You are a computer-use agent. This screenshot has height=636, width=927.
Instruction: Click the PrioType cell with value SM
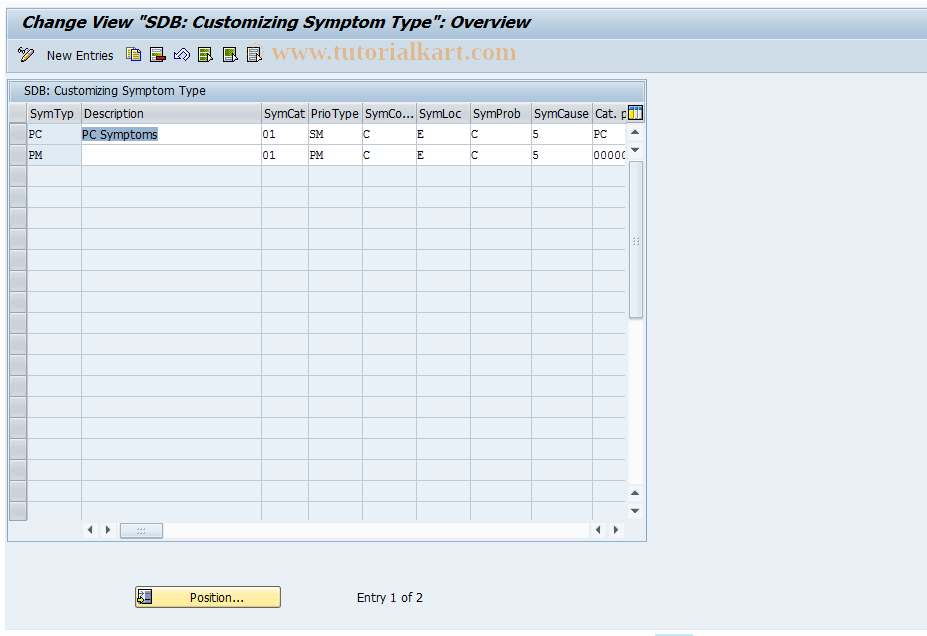(335, 134)
